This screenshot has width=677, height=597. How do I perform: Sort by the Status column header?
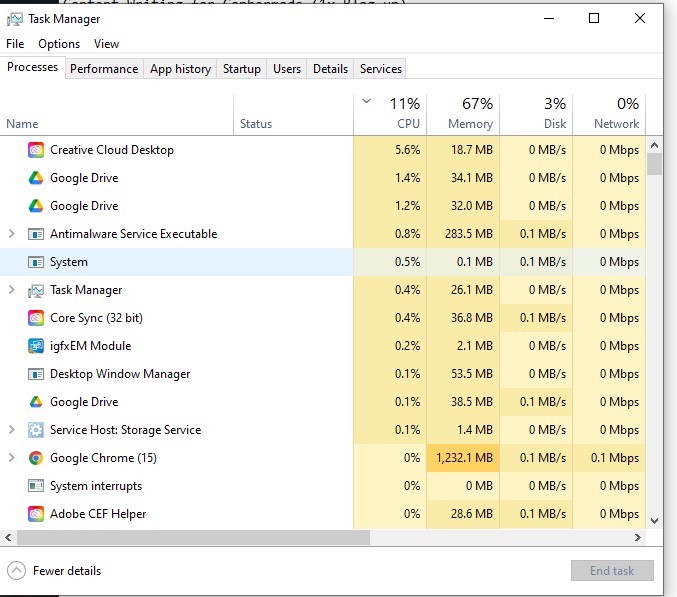tap(293, 114)
